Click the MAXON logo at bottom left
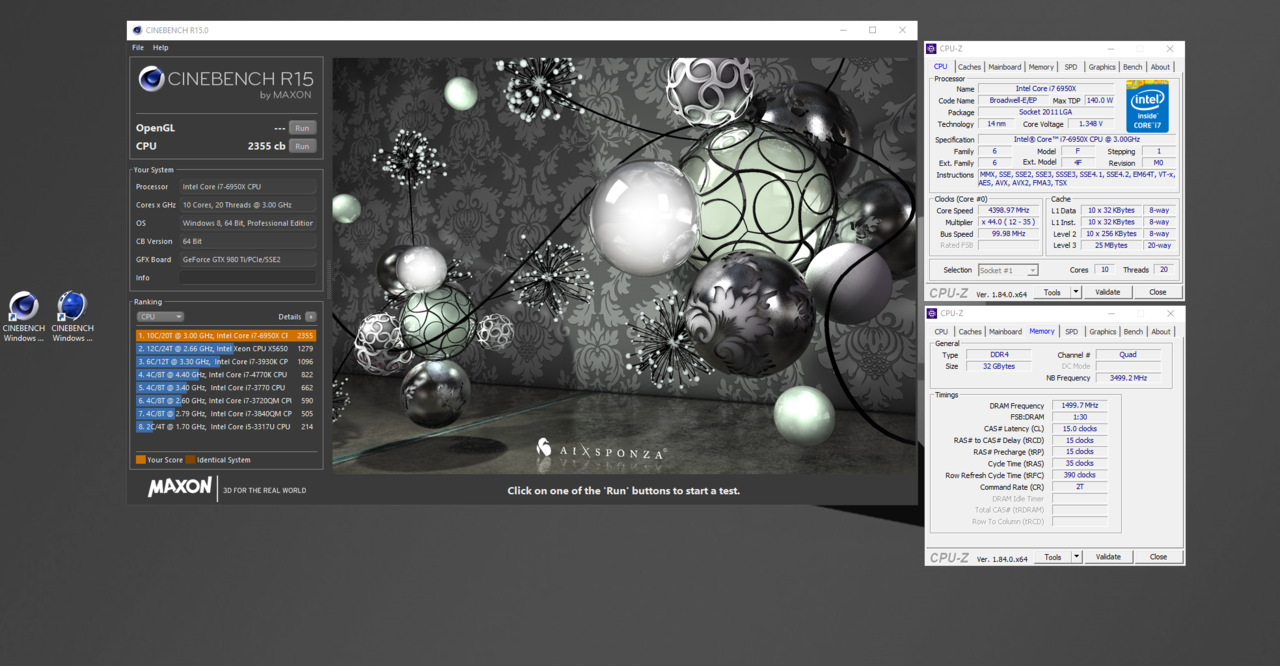 tap(180, 488)
